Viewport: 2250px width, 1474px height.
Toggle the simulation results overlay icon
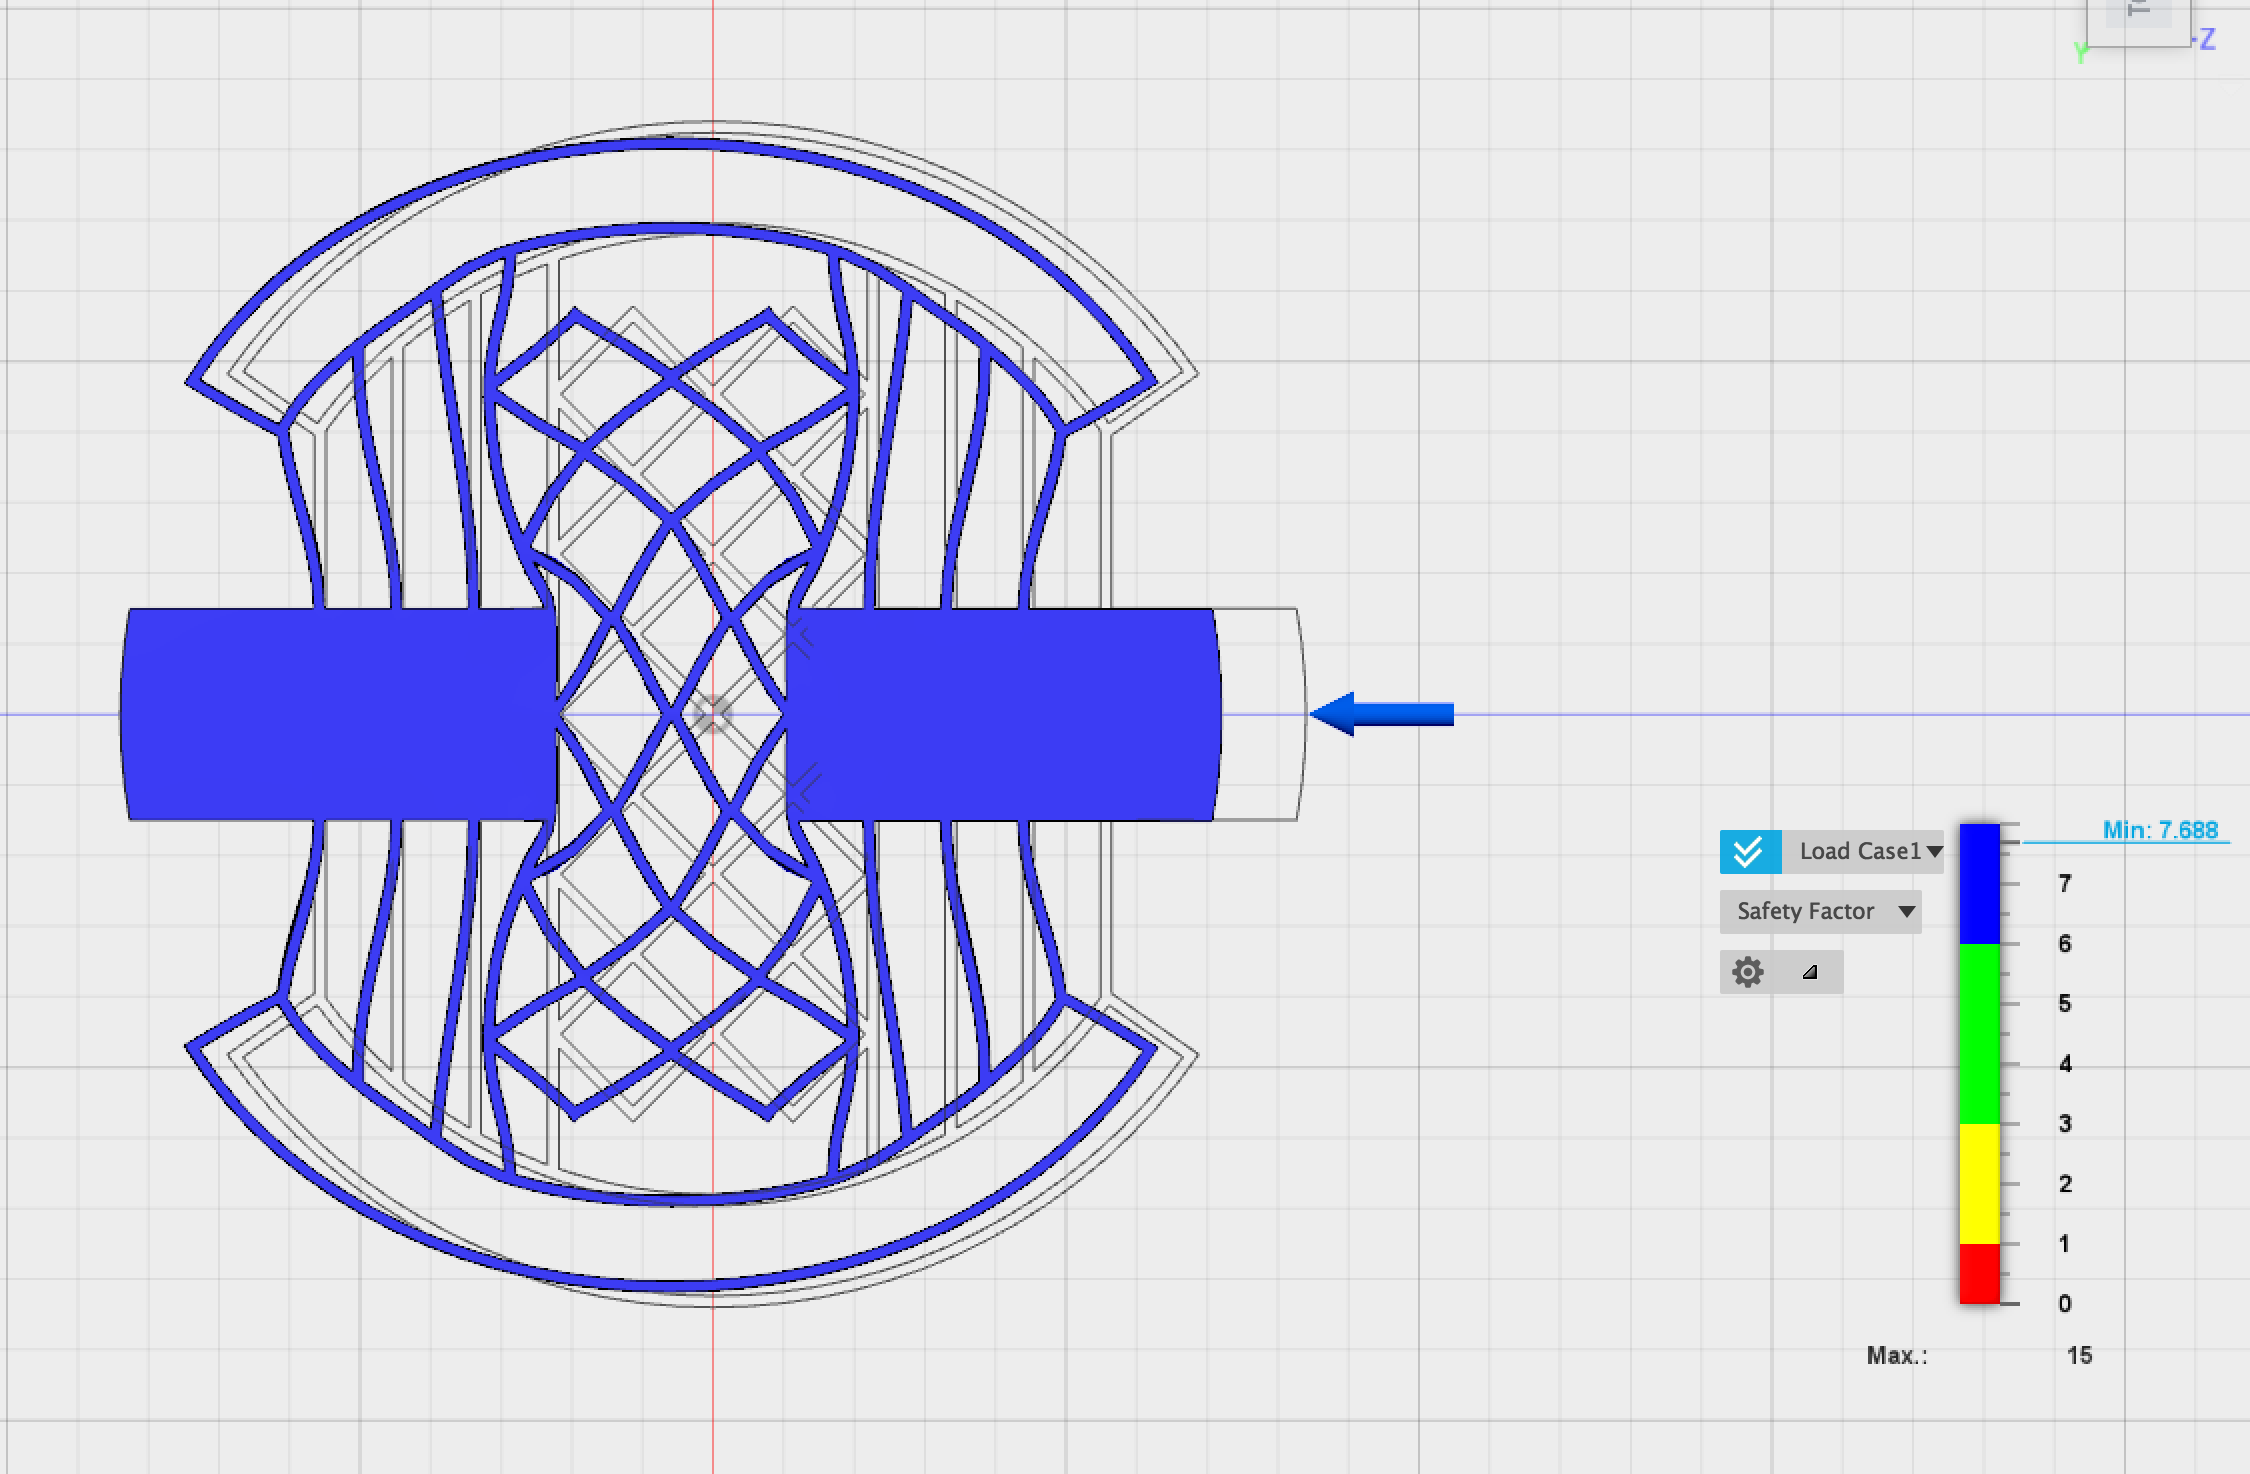(1748, 851)
